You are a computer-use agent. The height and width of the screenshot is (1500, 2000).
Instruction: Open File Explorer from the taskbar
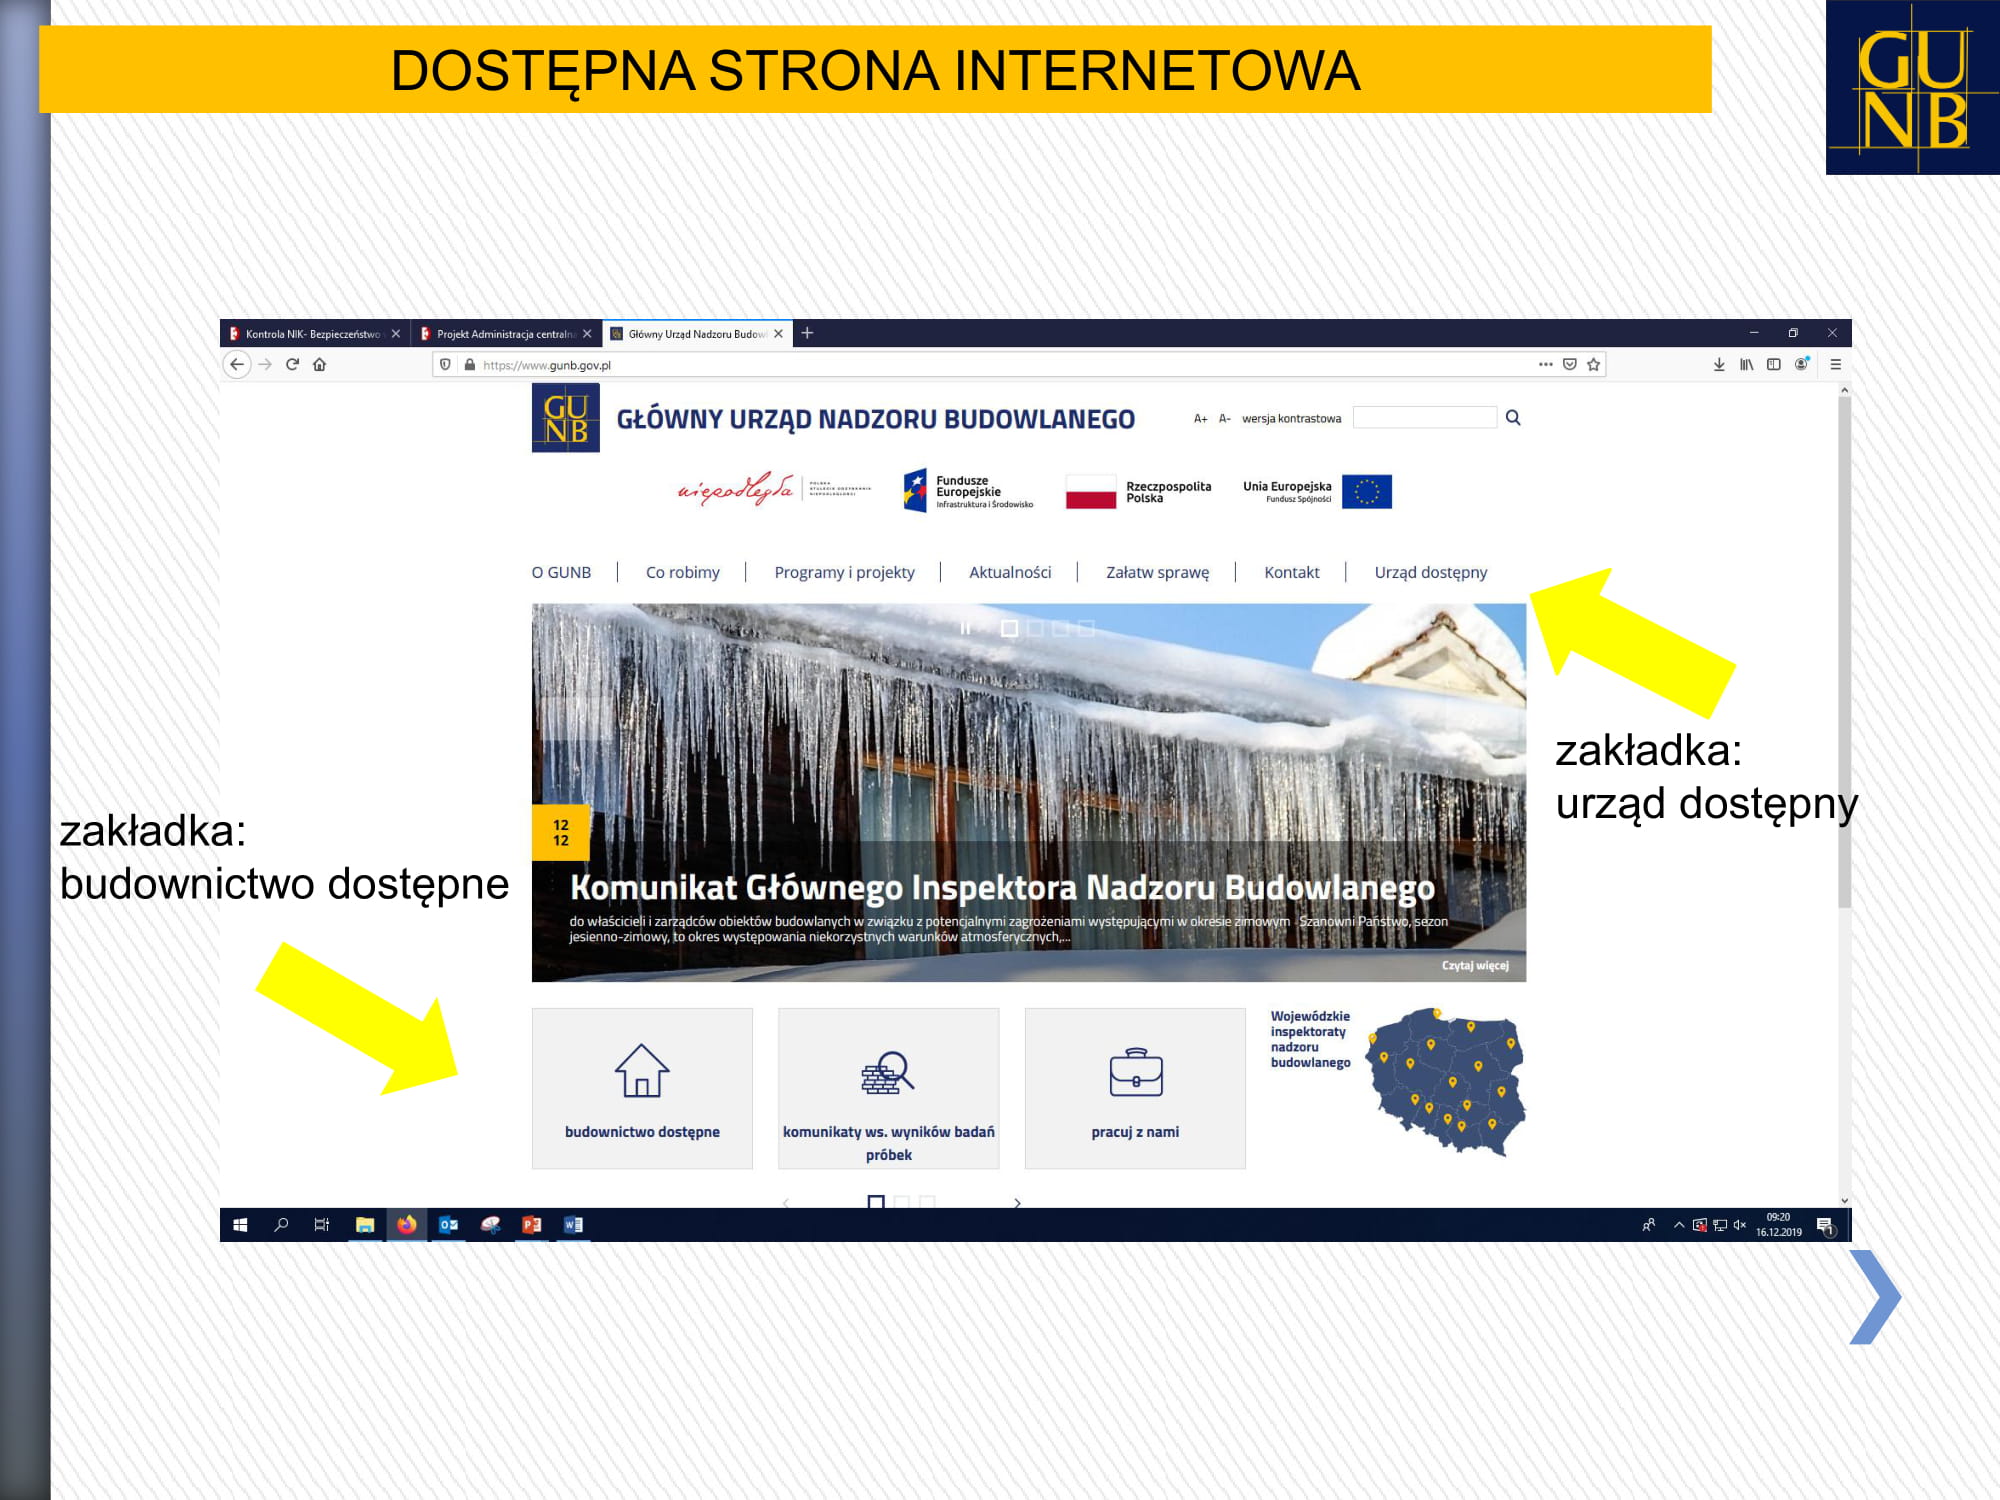click(365, 1225)
